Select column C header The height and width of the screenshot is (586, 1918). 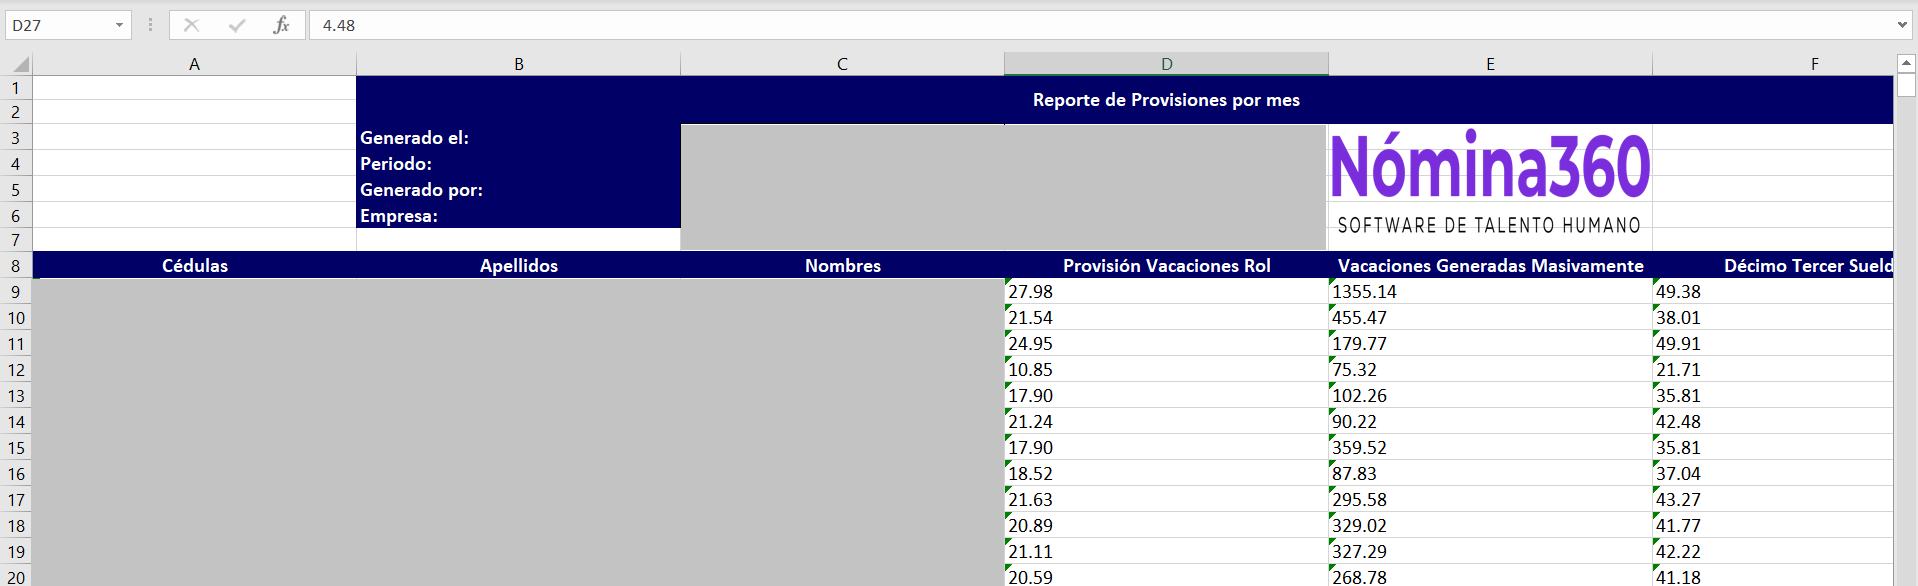coord(842,64)
